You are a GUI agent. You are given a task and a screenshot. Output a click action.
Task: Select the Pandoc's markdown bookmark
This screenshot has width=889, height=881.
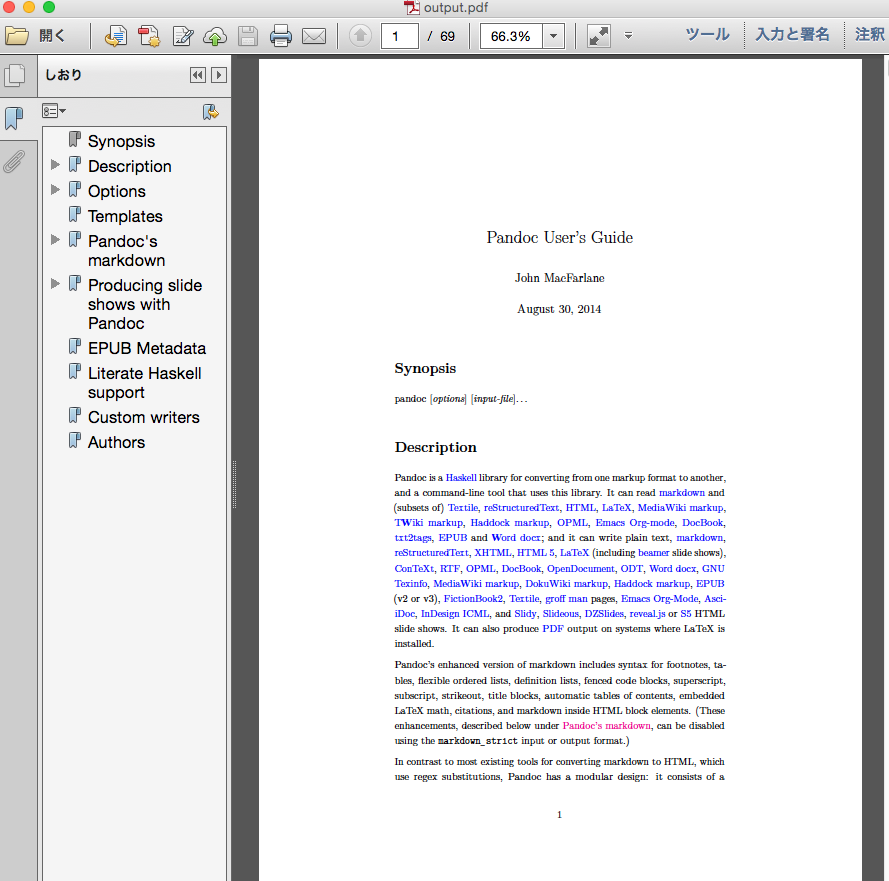click(x=126, y=251)
